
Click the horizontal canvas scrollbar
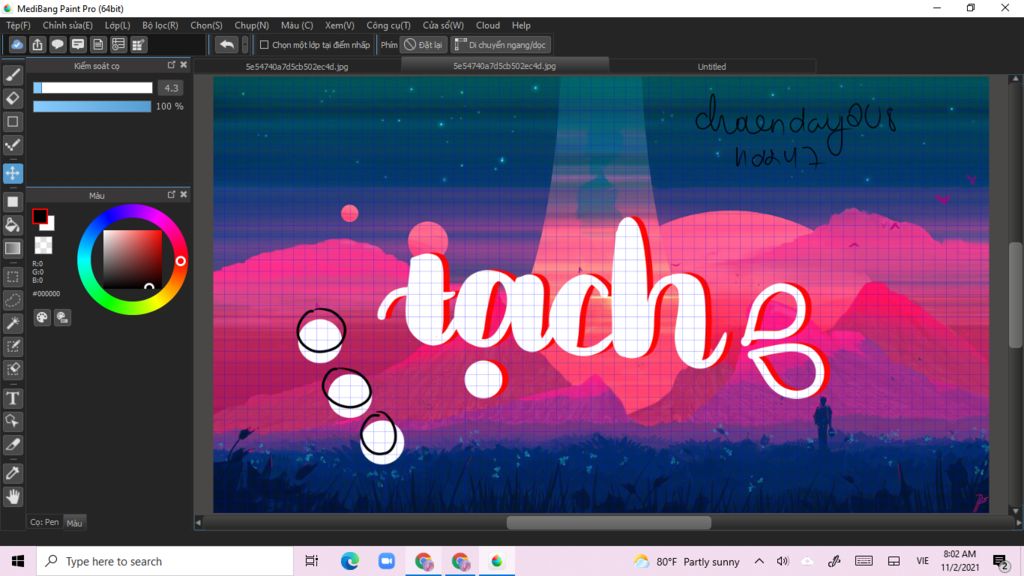pyautogui.click(x=609, y=522)
